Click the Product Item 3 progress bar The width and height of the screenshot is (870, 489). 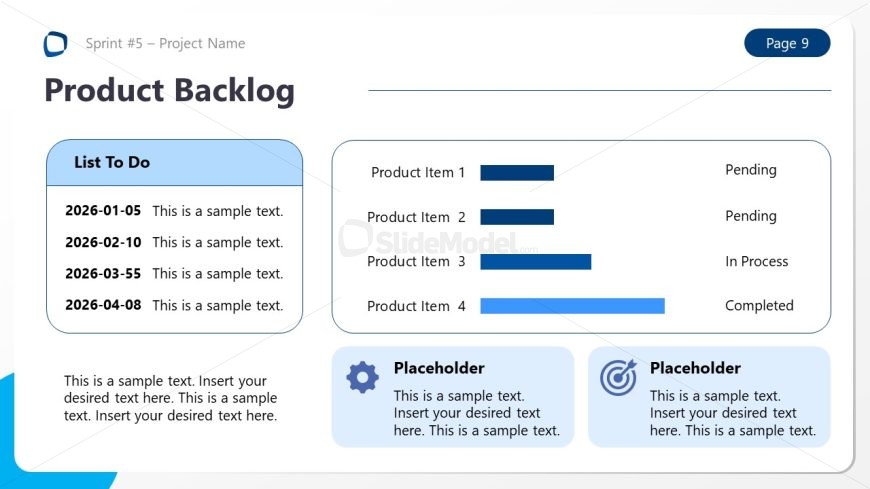pyautogui.click(x=536, y=261)
